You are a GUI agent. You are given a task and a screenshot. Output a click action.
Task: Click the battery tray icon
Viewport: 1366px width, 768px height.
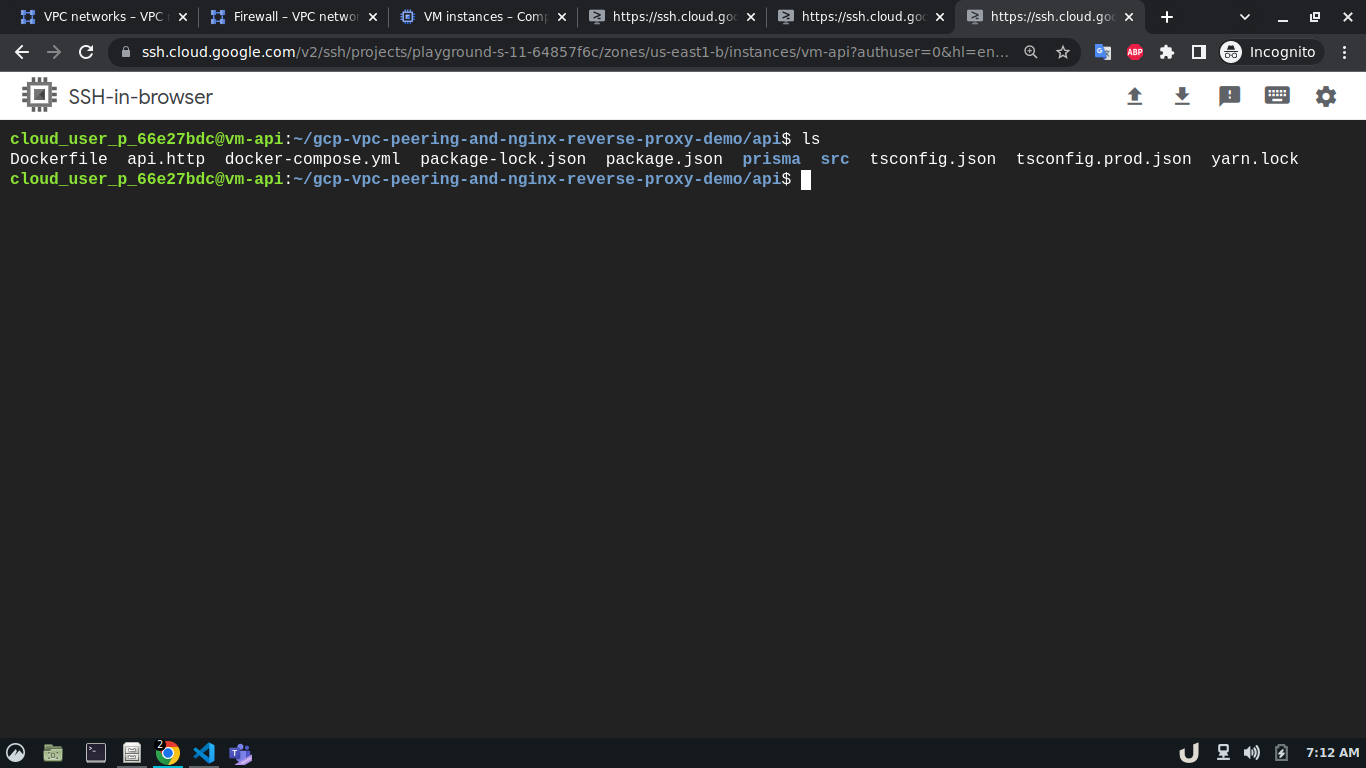point(1281,753)
